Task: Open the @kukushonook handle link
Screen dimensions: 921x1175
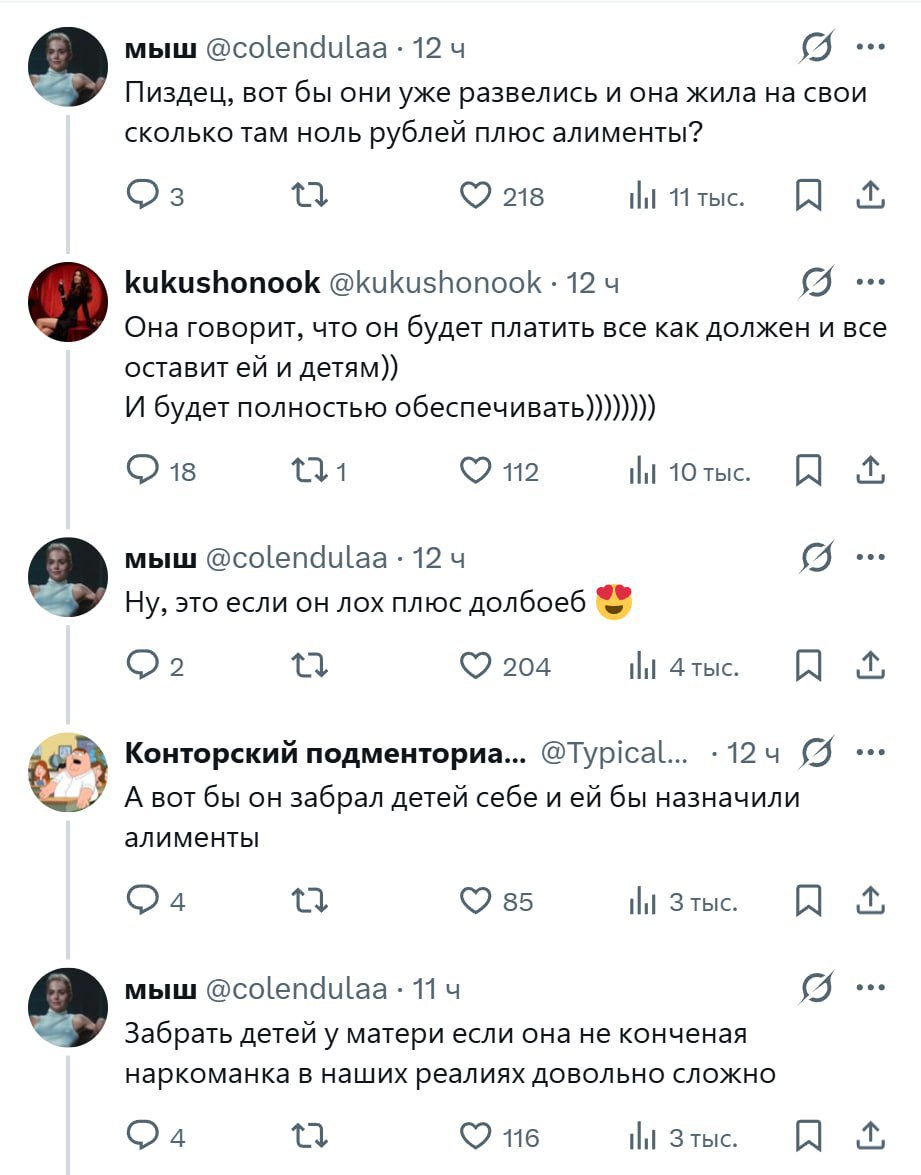Action: click(x=435, y=283)
